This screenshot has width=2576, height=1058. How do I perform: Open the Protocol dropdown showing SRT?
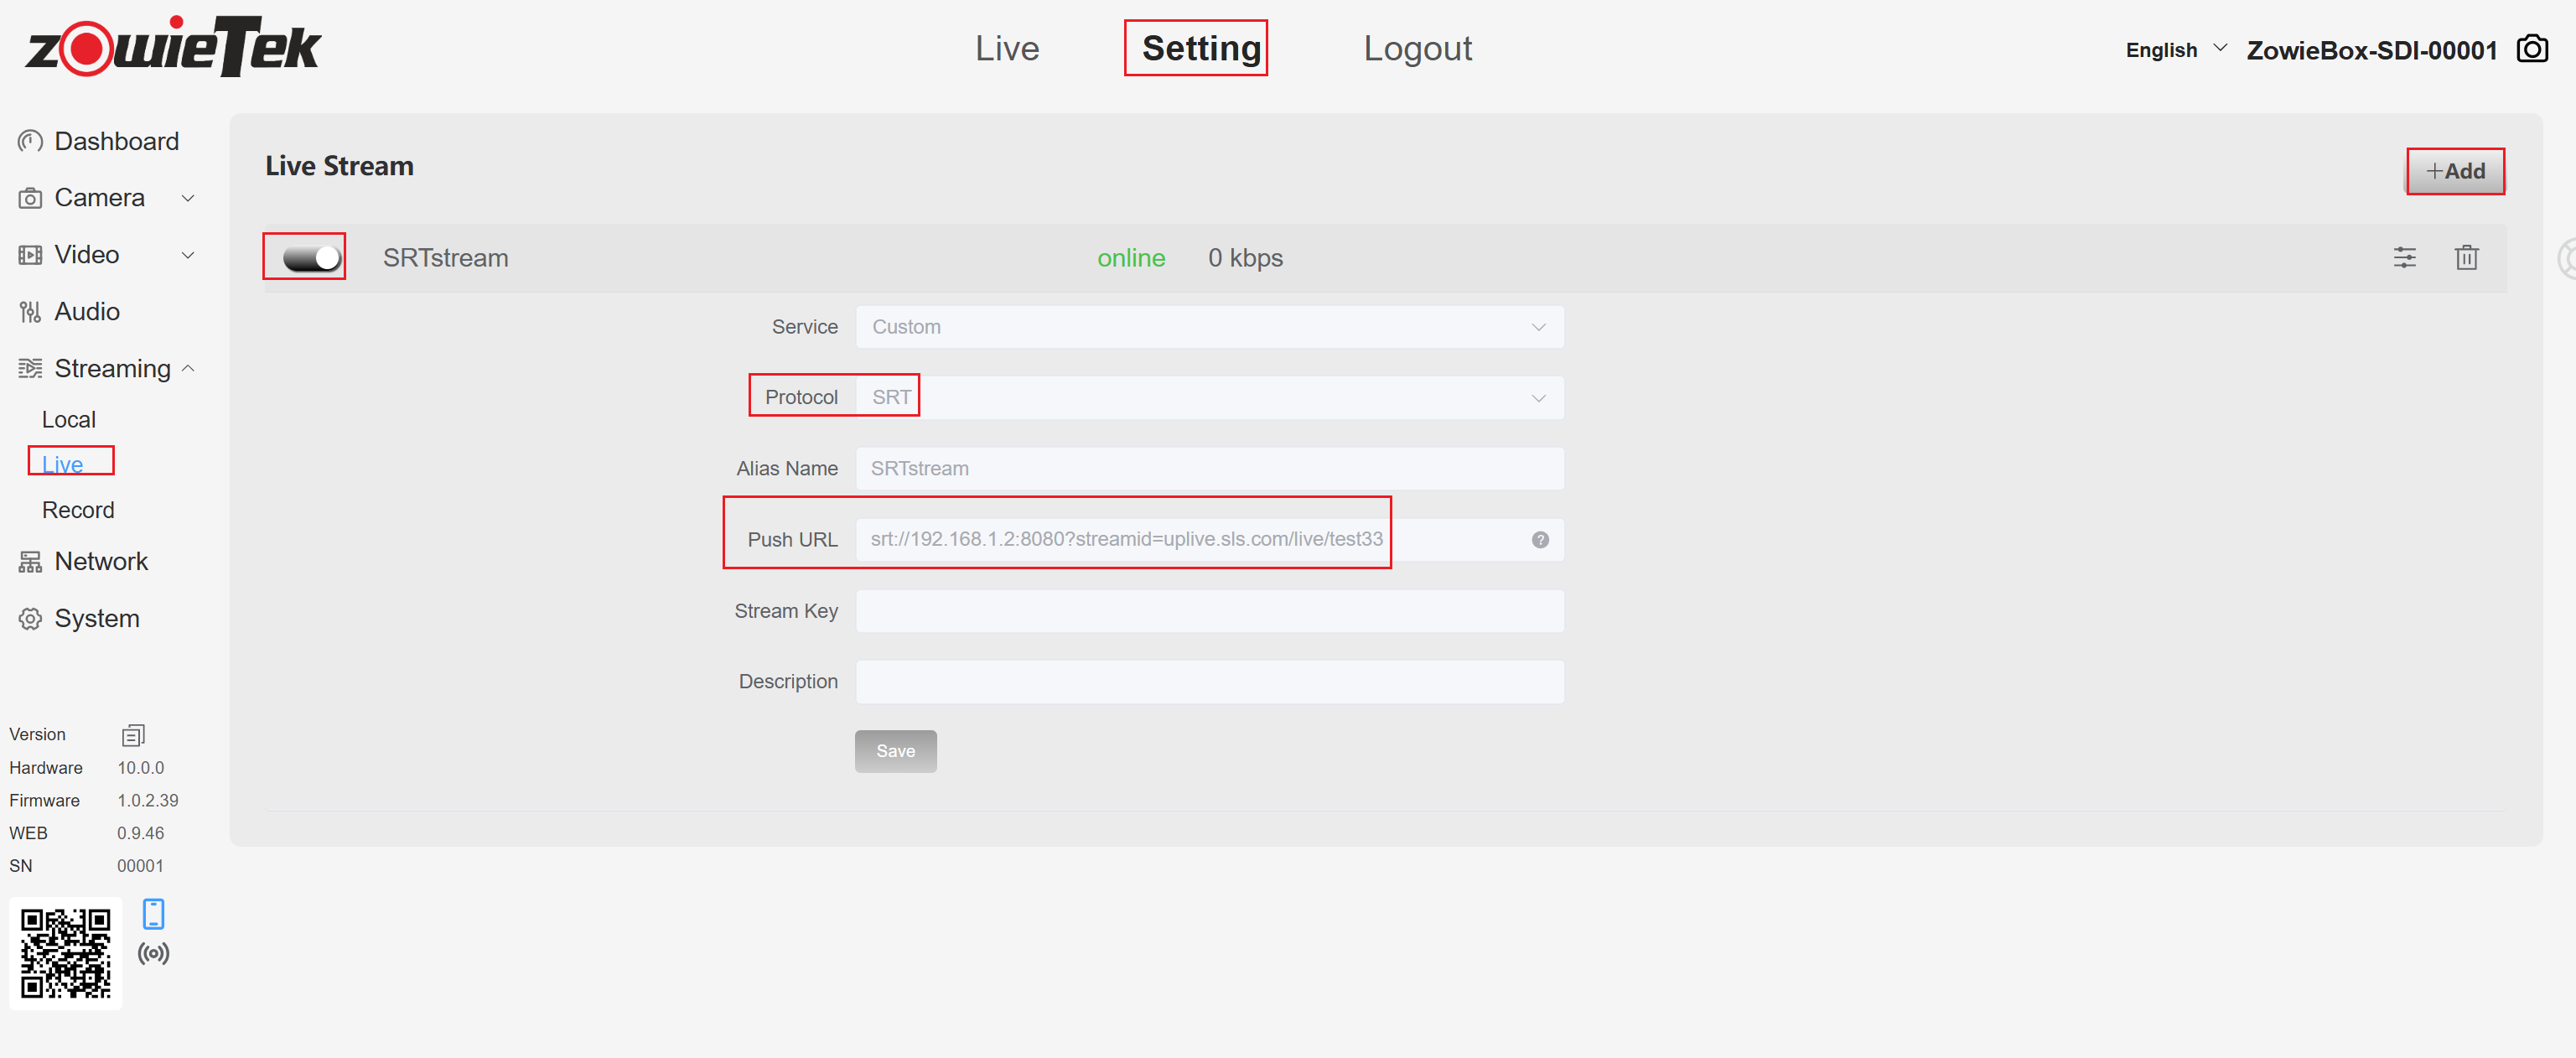[x=1209, y=398]
